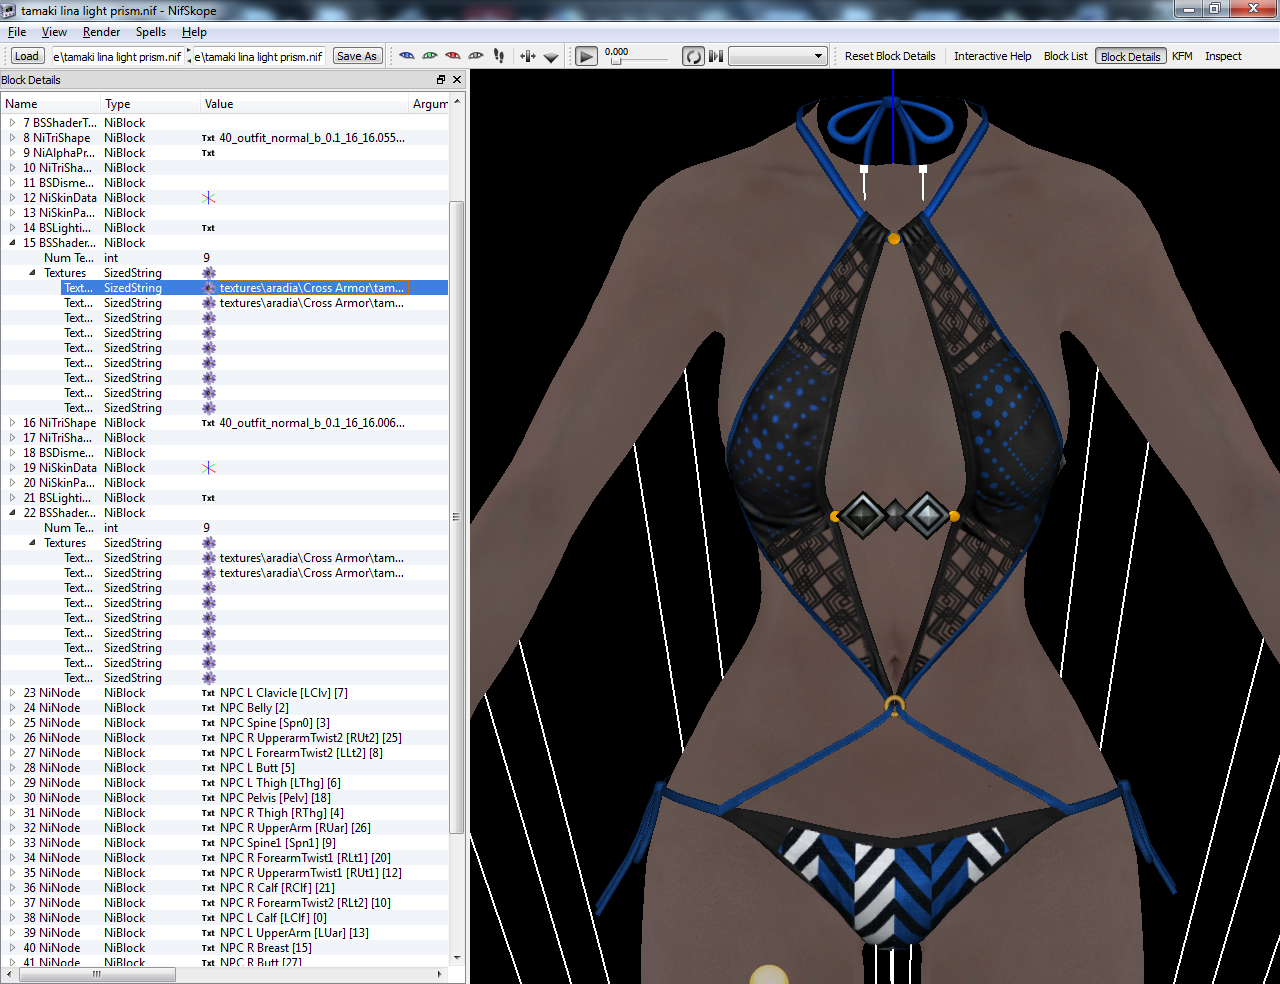Image resolution: width=1280 pixels, height=984 pixels.
Task: Click the Load button
Action: pyautogui.click(x=27, y=56)
